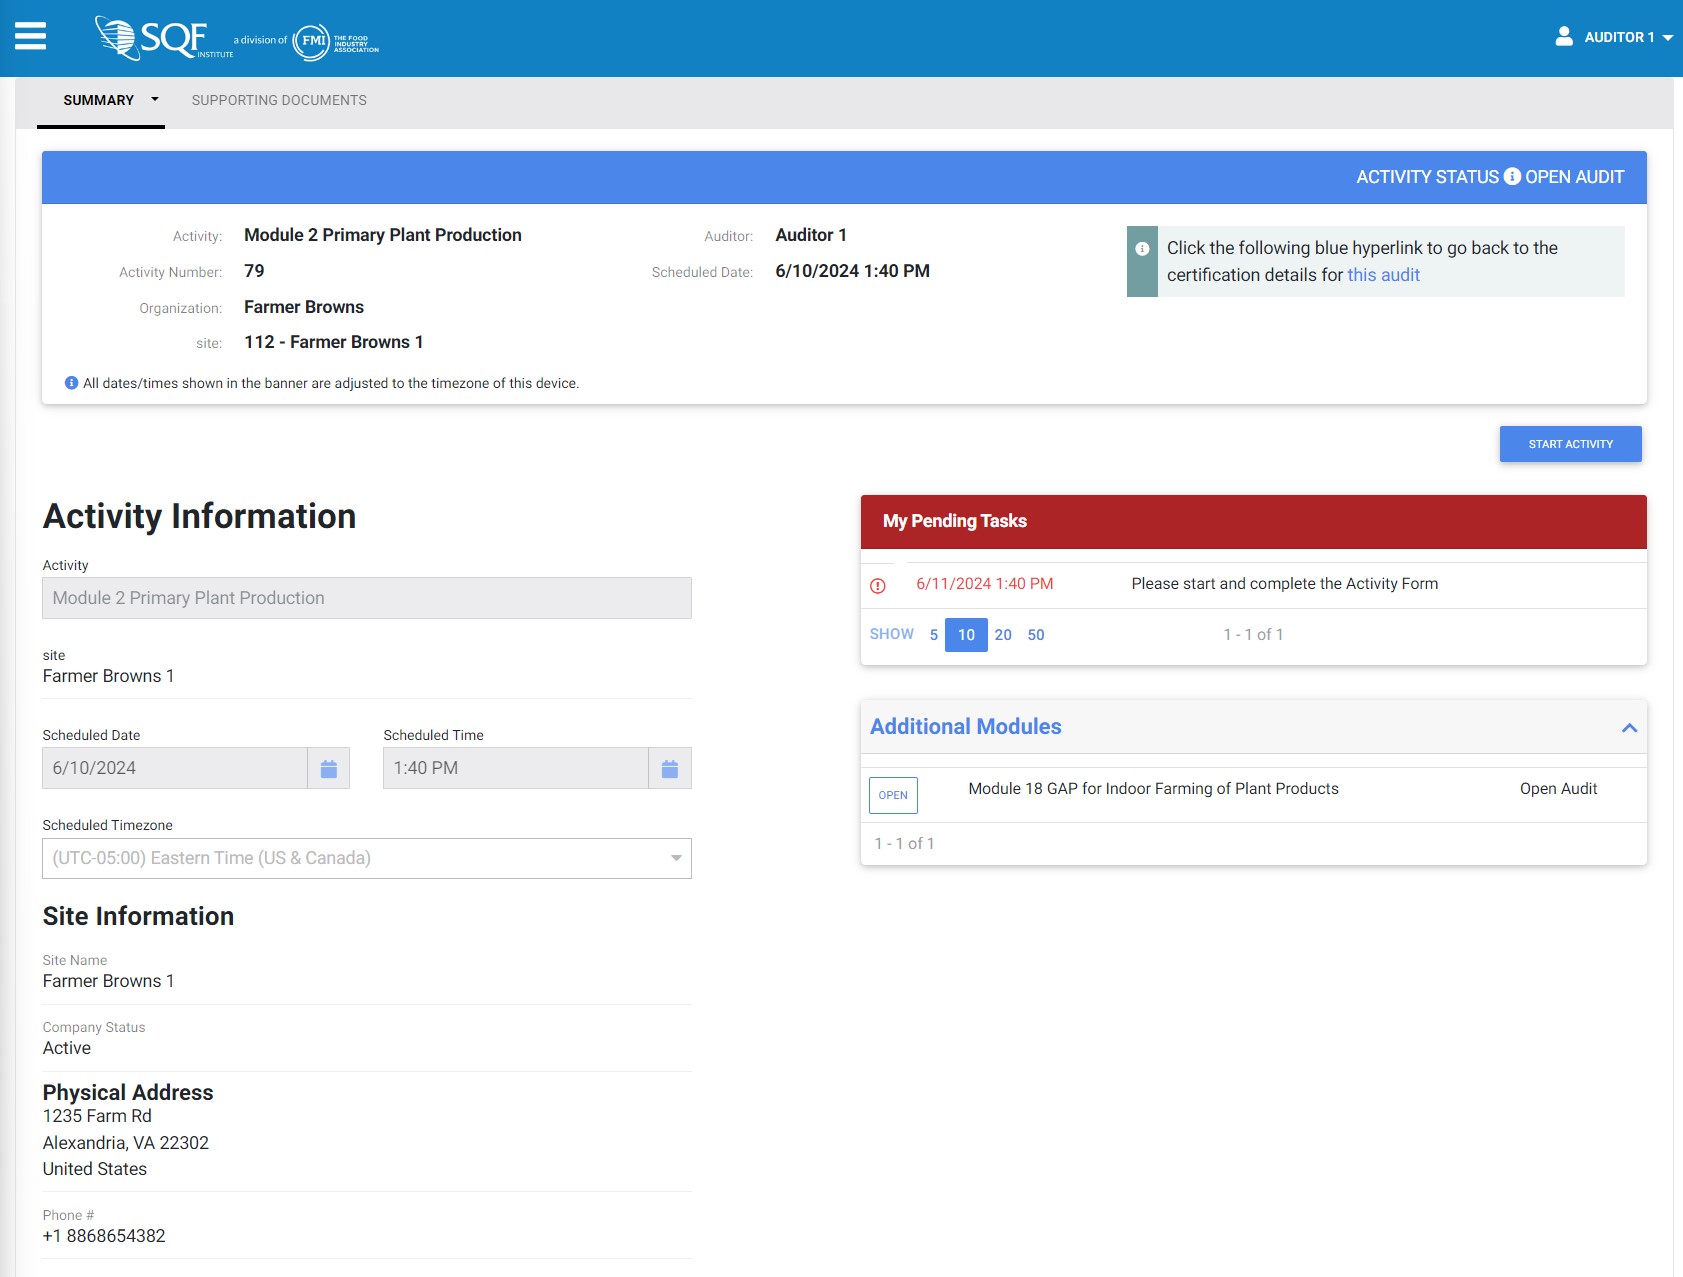Switch to the Supporting Documents tab
Image resolution: width=1683 pixels, height=1277 pixels.
coord(279,100)
